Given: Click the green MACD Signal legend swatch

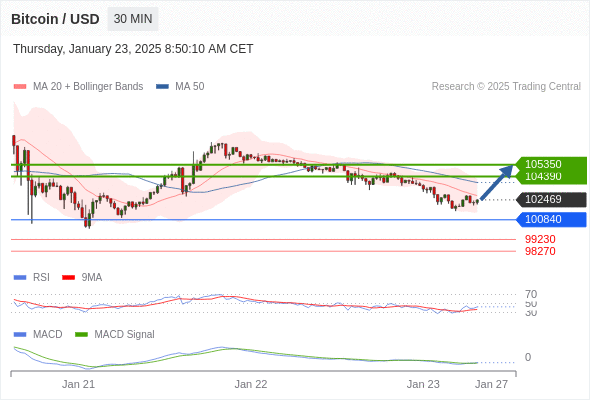Looking at the screenshot, I should [x=81, y=335].
